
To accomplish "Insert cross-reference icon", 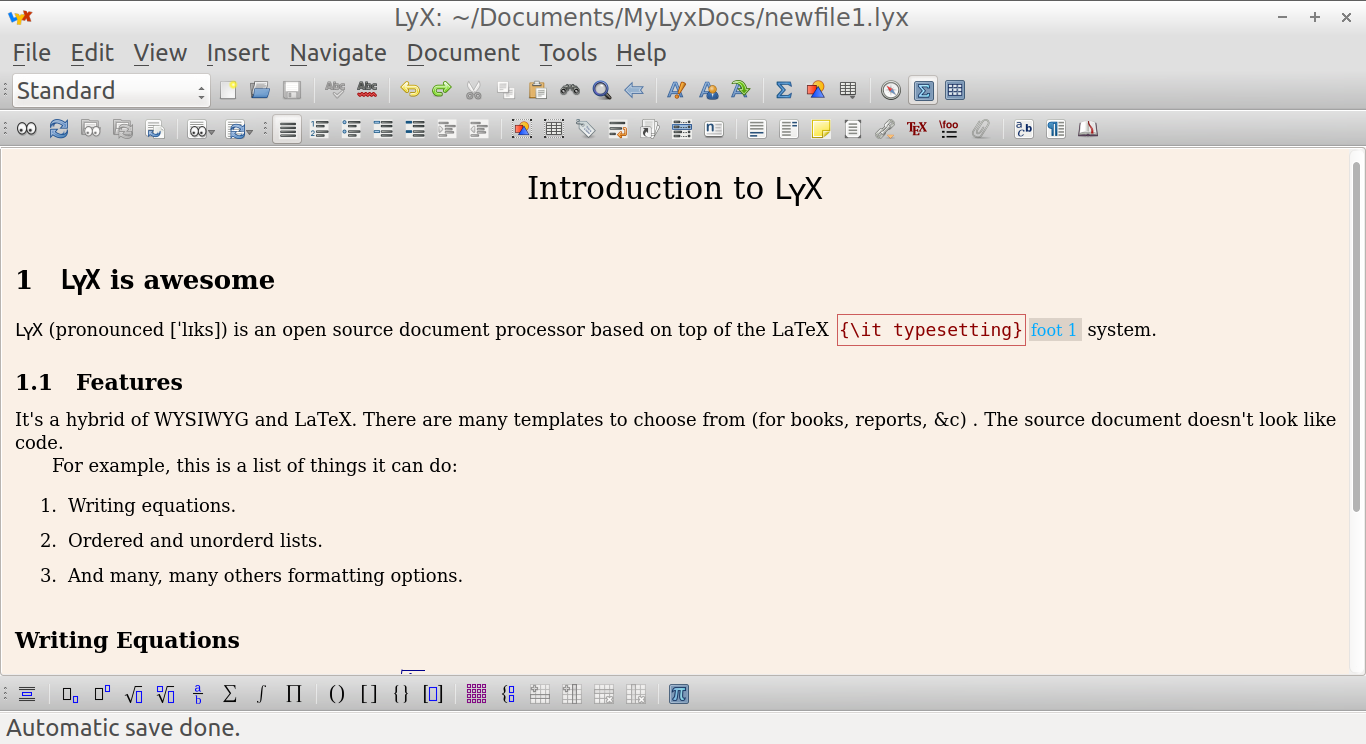I will tap(618, 129).
